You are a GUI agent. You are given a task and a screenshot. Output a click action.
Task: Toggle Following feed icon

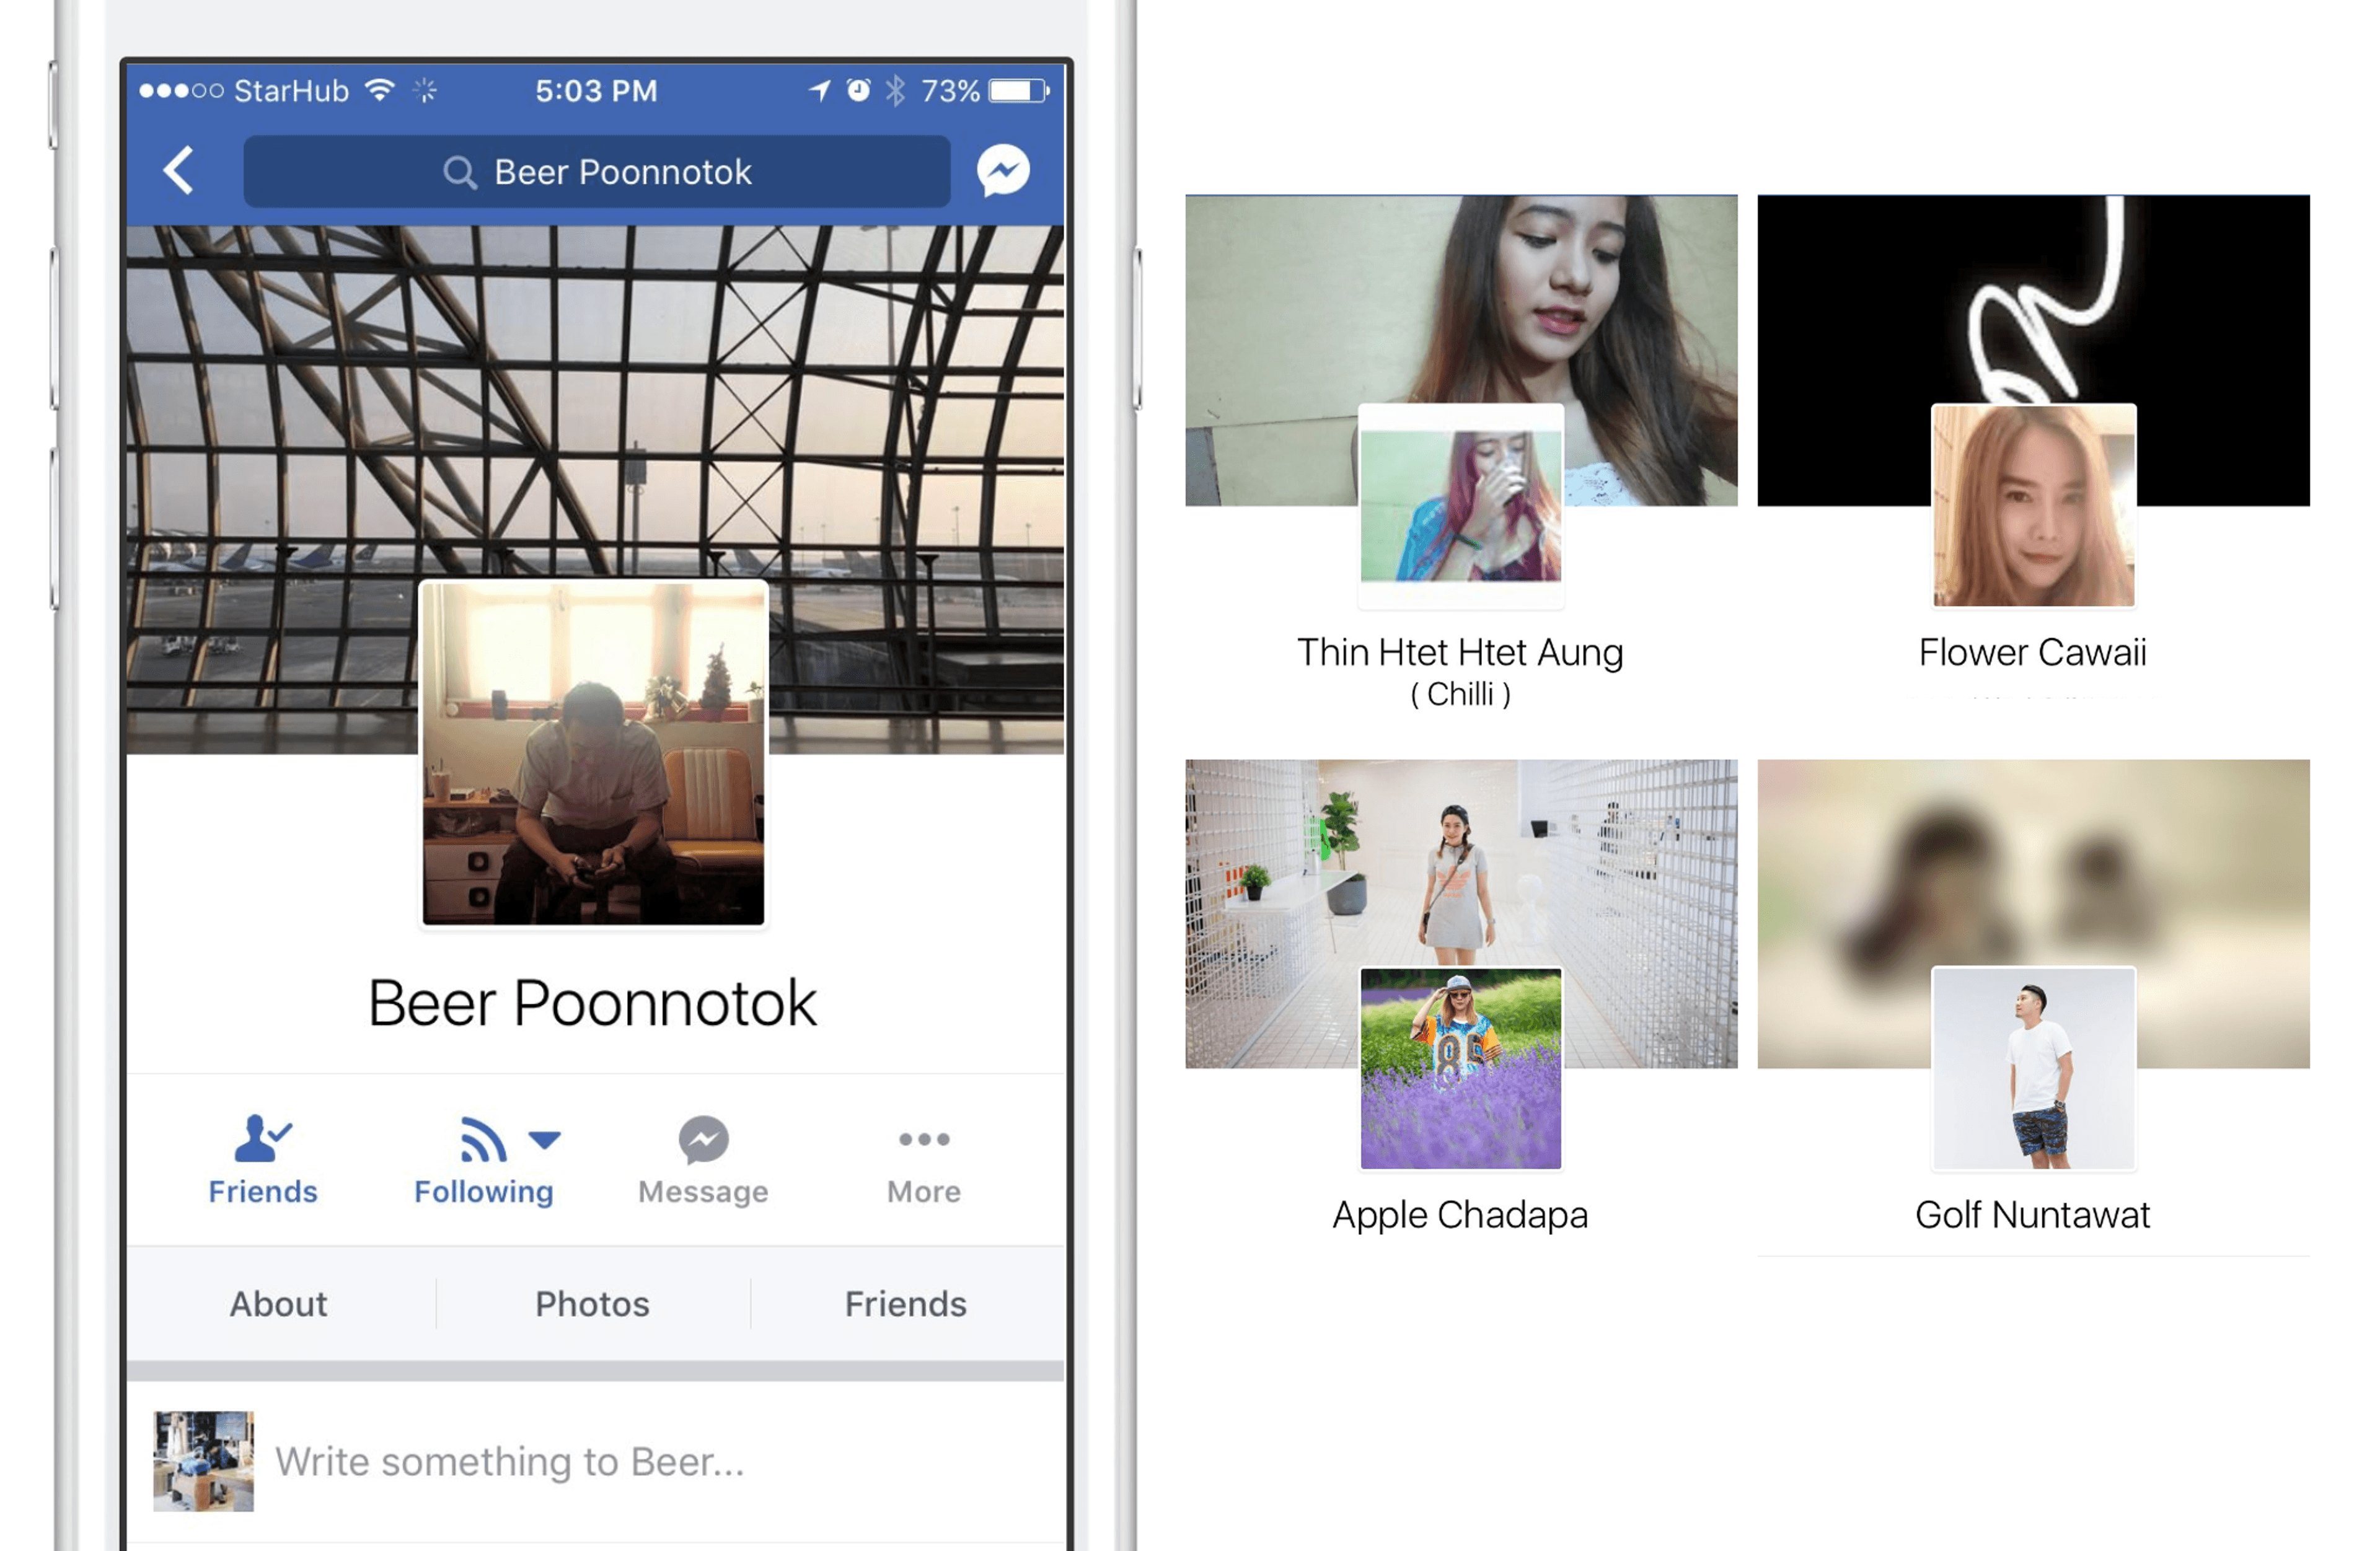pyautogui.click(x=482, y=1140)
